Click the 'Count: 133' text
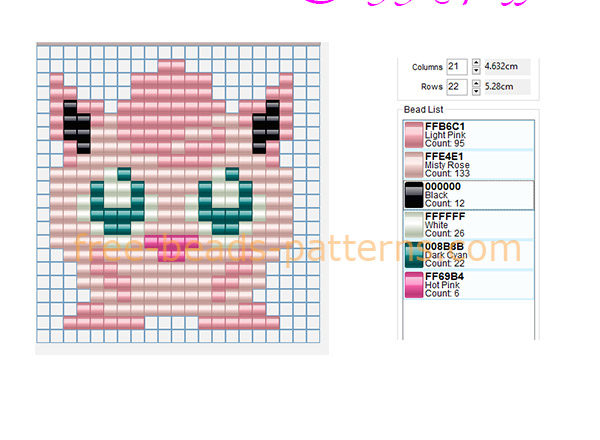The image size is (600, 440). pyautogui.click(x=447, y=173)
